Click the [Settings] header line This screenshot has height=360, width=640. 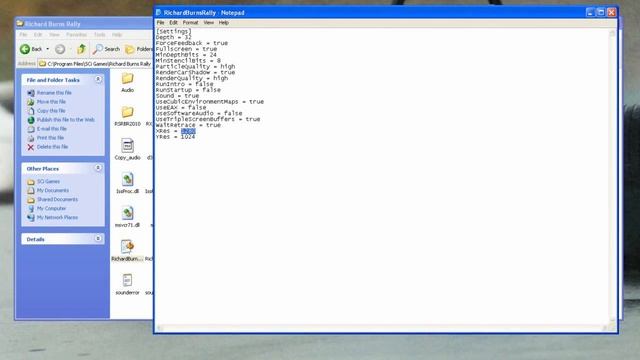173,31
